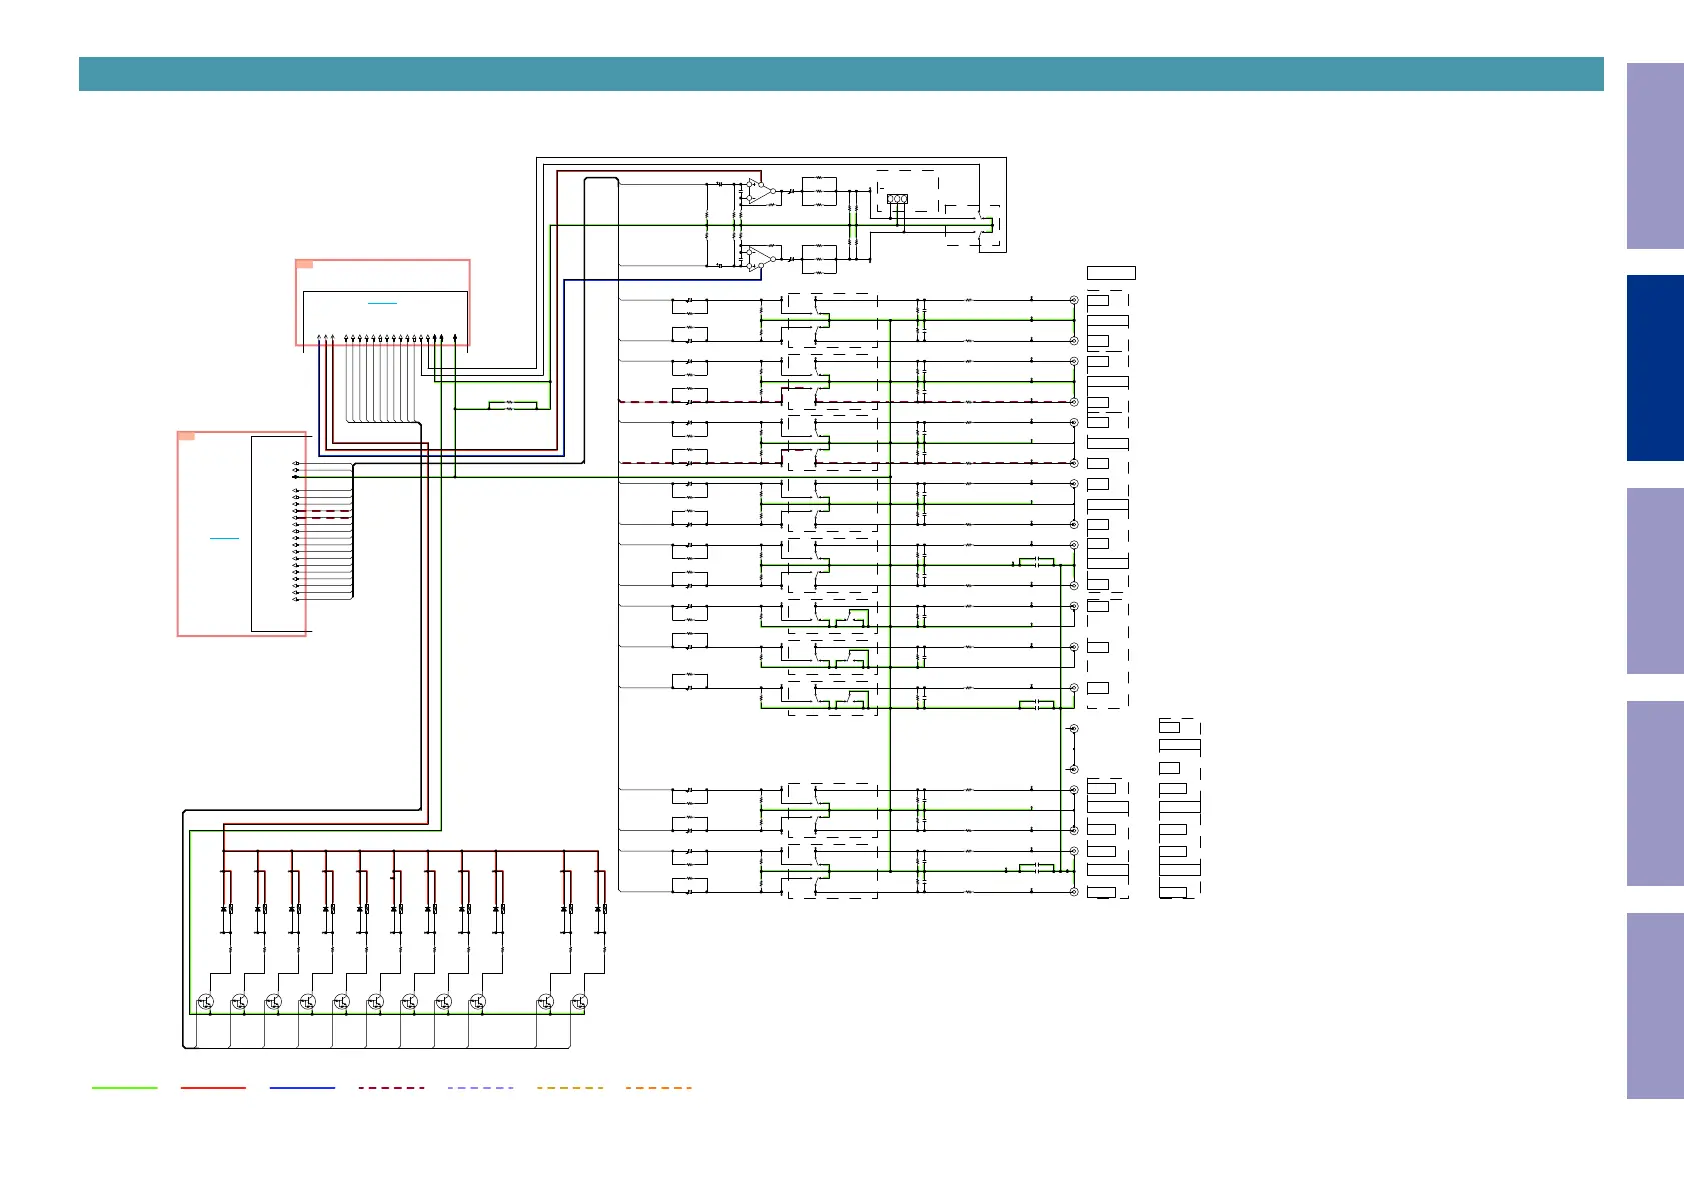Click the solid green legend line
1684x1191 pixels.
[x=124, y=1087]
